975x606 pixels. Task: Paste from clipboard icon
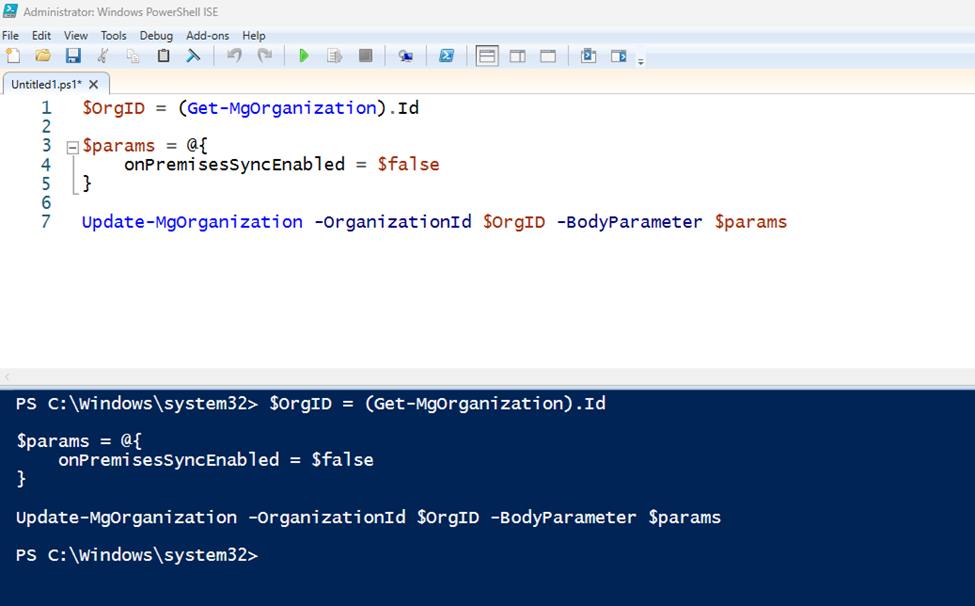(163, 56)
